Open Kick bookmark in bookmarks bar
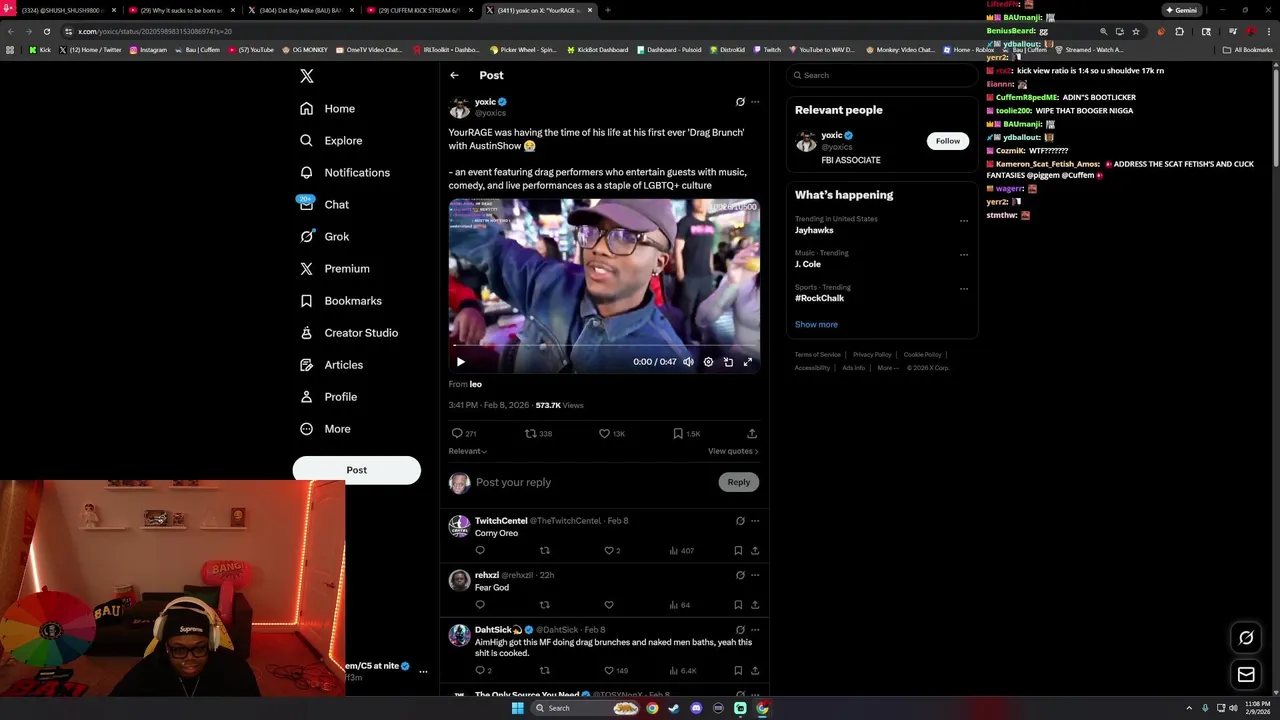Screen dimensions: 1280x720 click(x=40, y=50)
